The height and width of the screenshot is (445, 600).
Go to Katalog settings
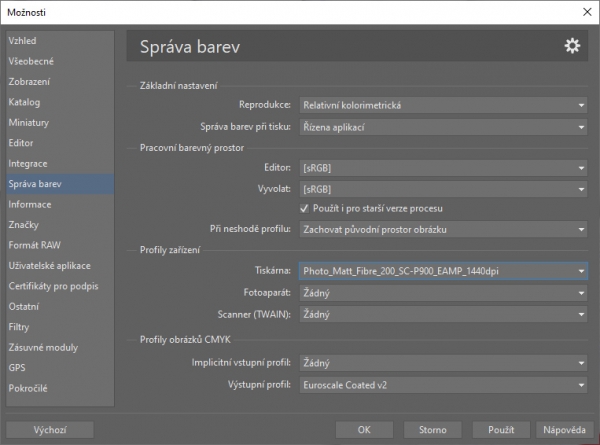tap(60, 102)
